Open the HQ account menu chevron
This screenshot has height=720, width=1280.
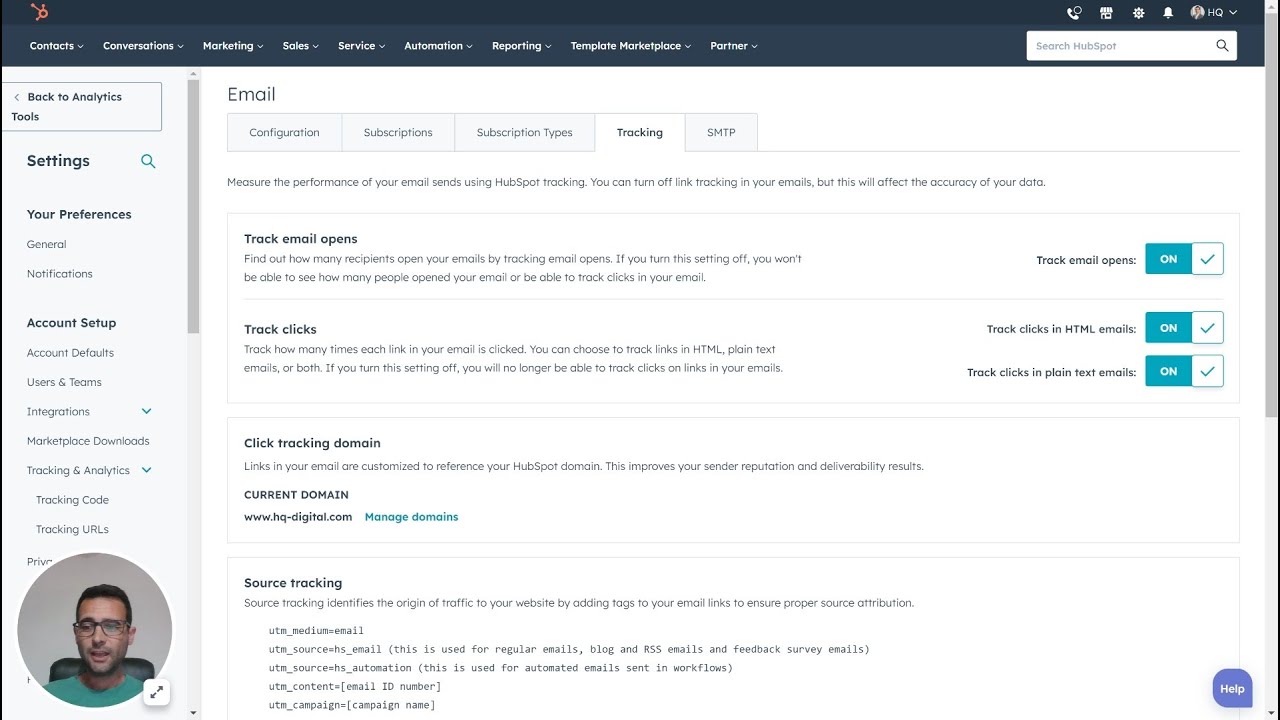tap(1233, 13)
